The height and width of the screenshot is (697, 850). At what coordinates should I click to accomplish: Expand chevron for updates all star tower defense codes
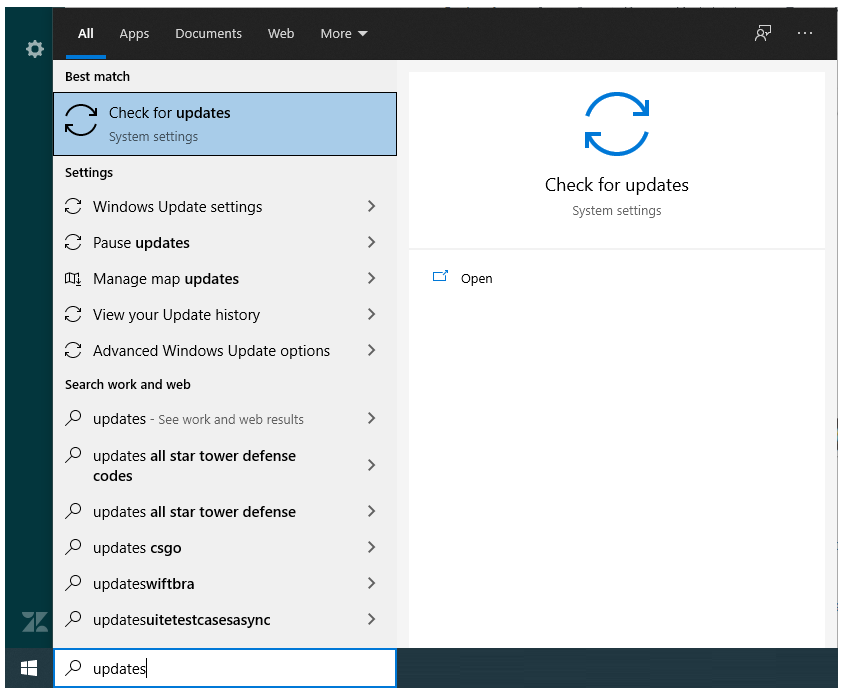[371, 465]
